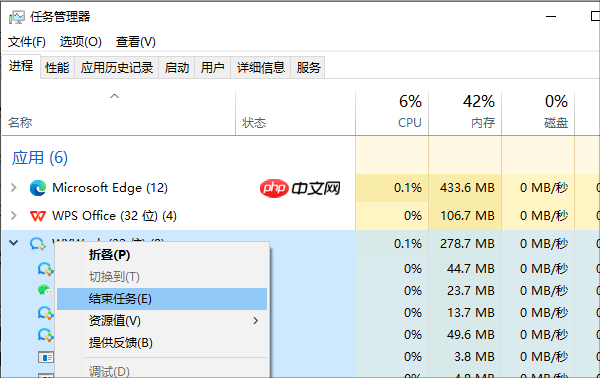Image resolution: width=600 pixels, height=378 pixels.
Task: Click the Microsoft Edge icon
Action: 38,188
